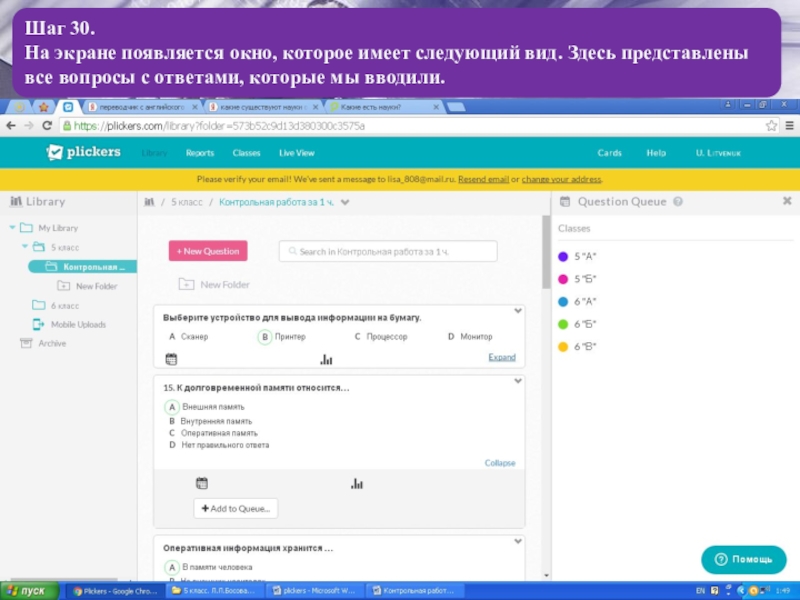
Task: Click the calendar icon in question 15
Action: 202,483
